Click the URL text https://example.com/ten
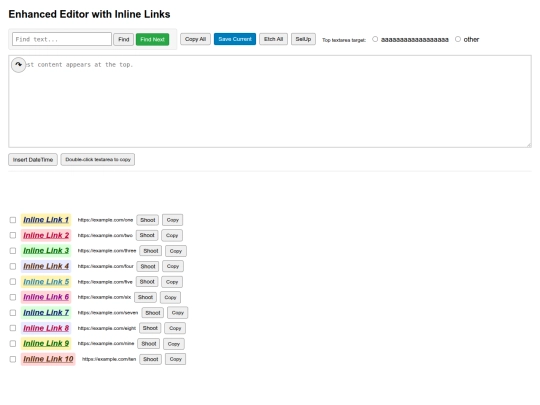The image size is (540, 405). [109, 359]
